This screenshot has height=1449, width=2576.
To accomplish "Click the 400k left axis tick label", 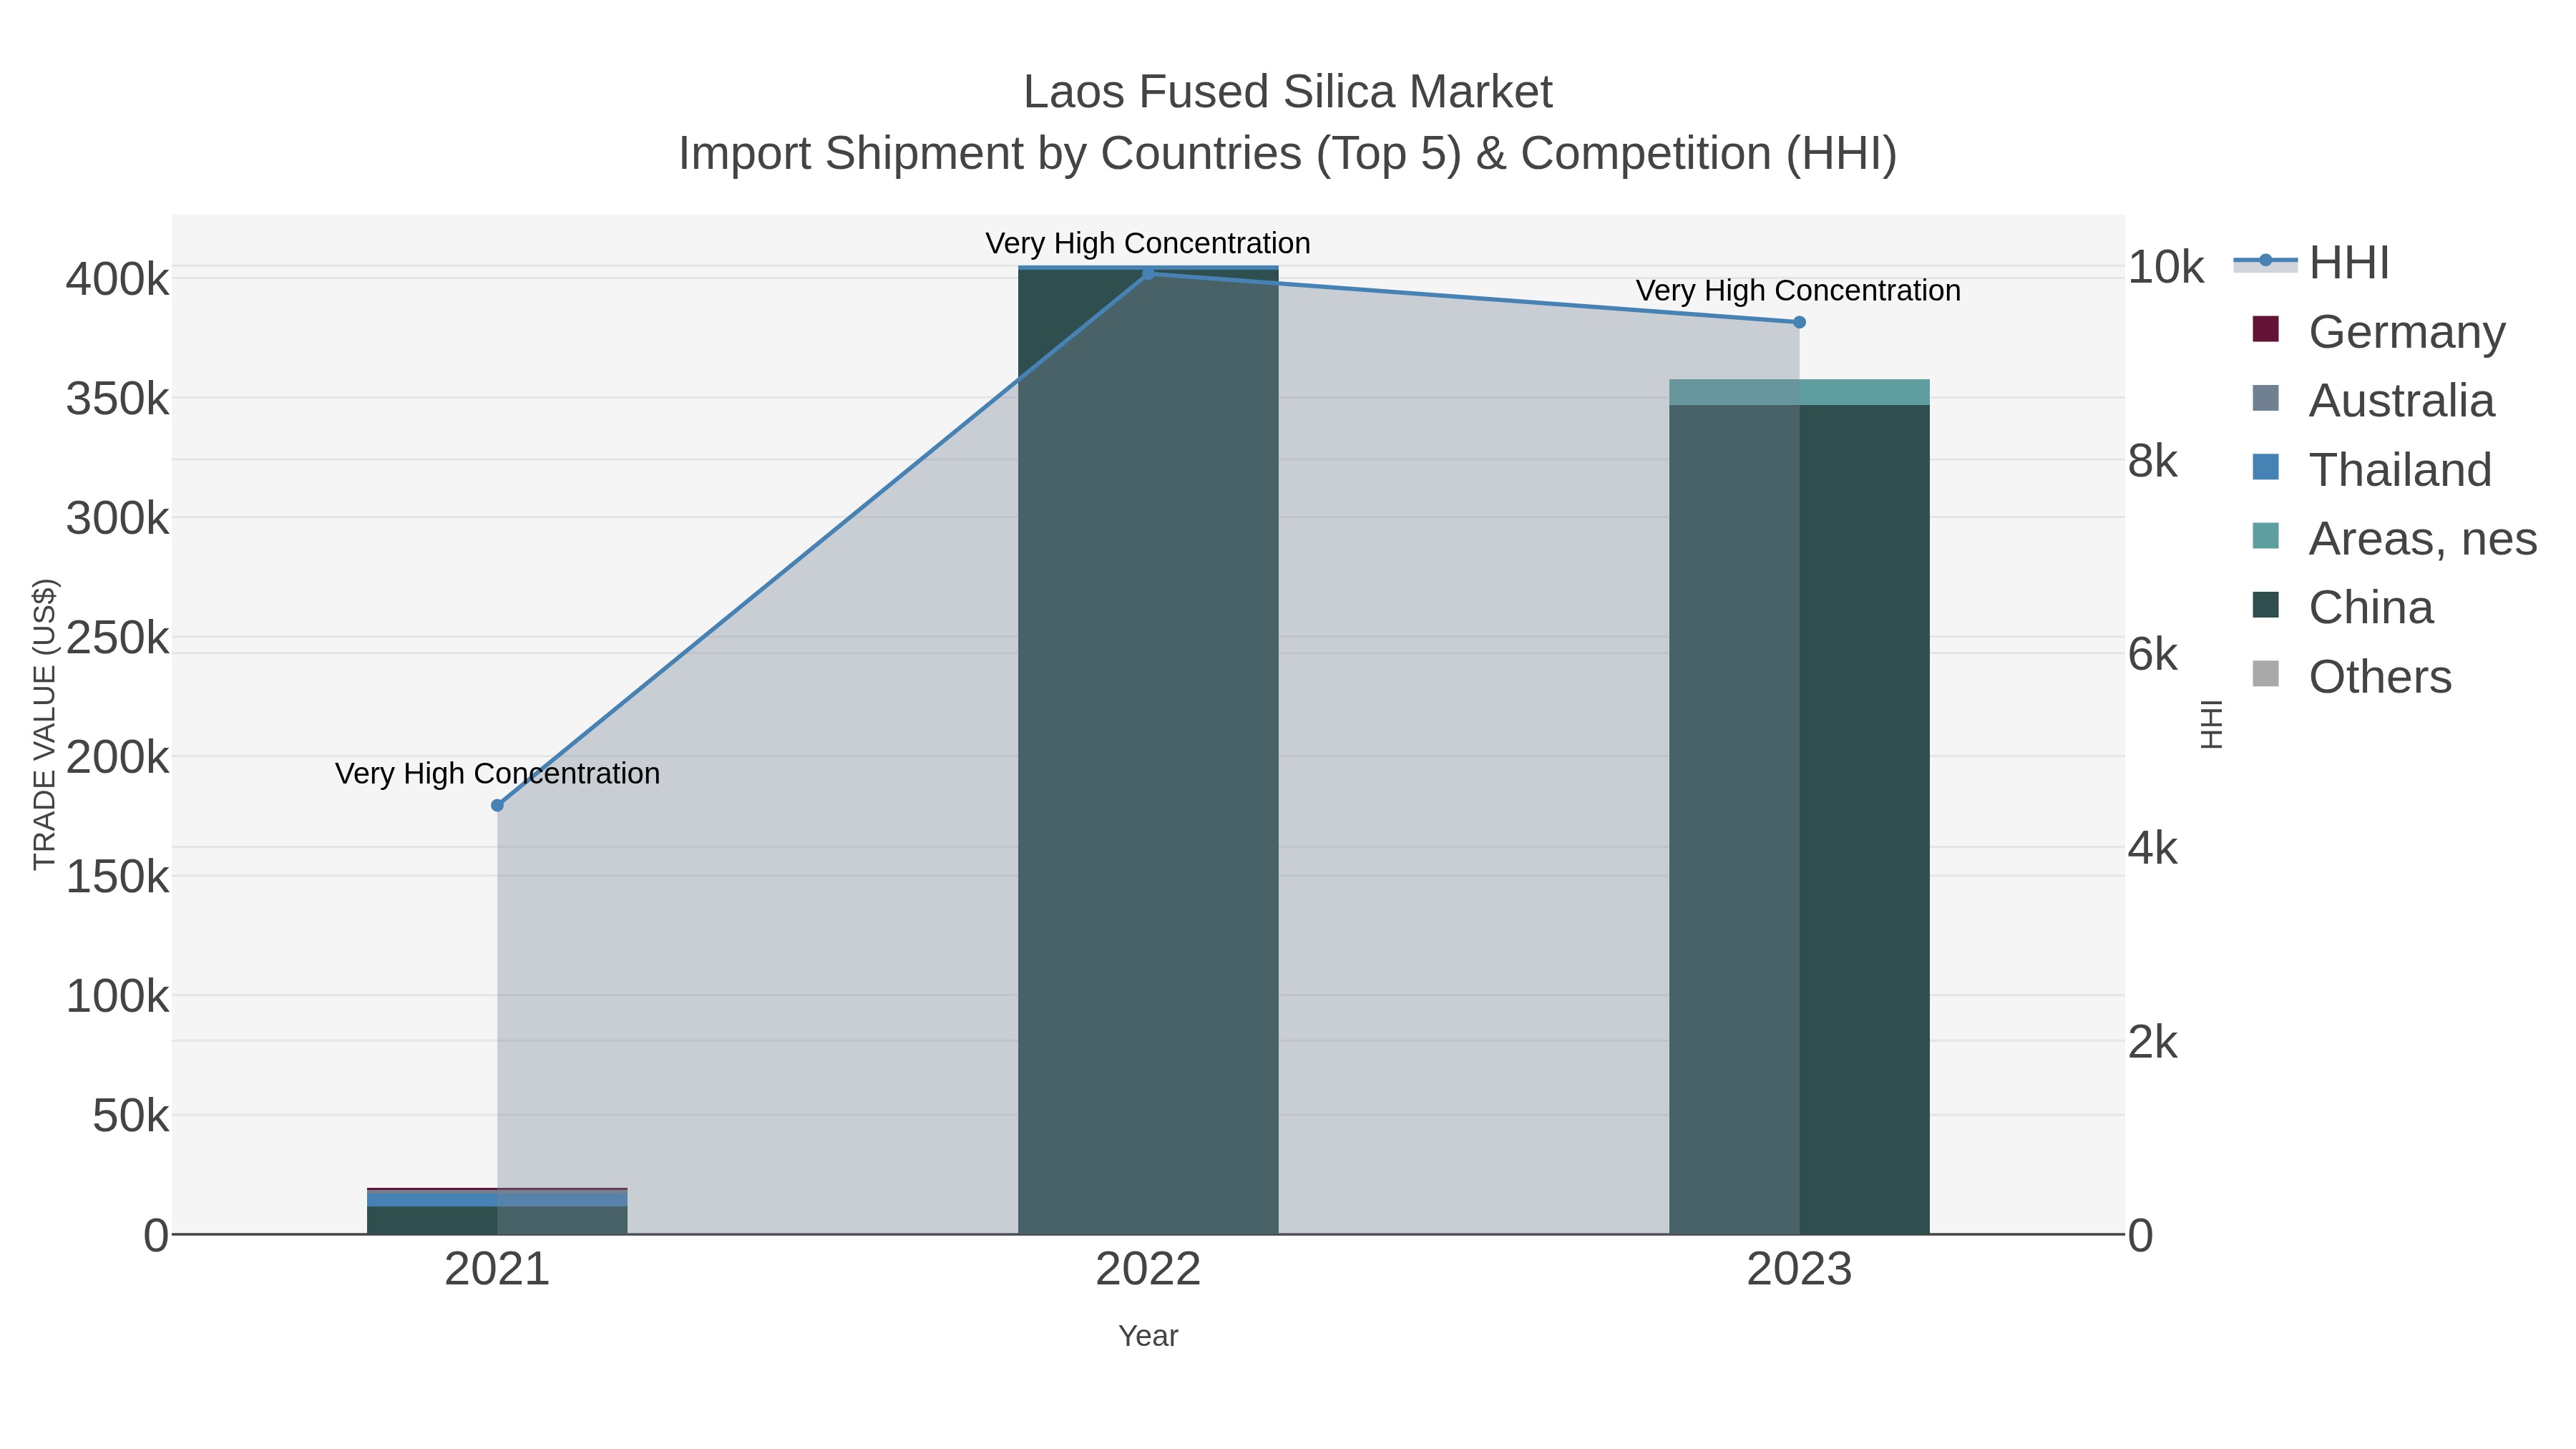I will [117, 279].
